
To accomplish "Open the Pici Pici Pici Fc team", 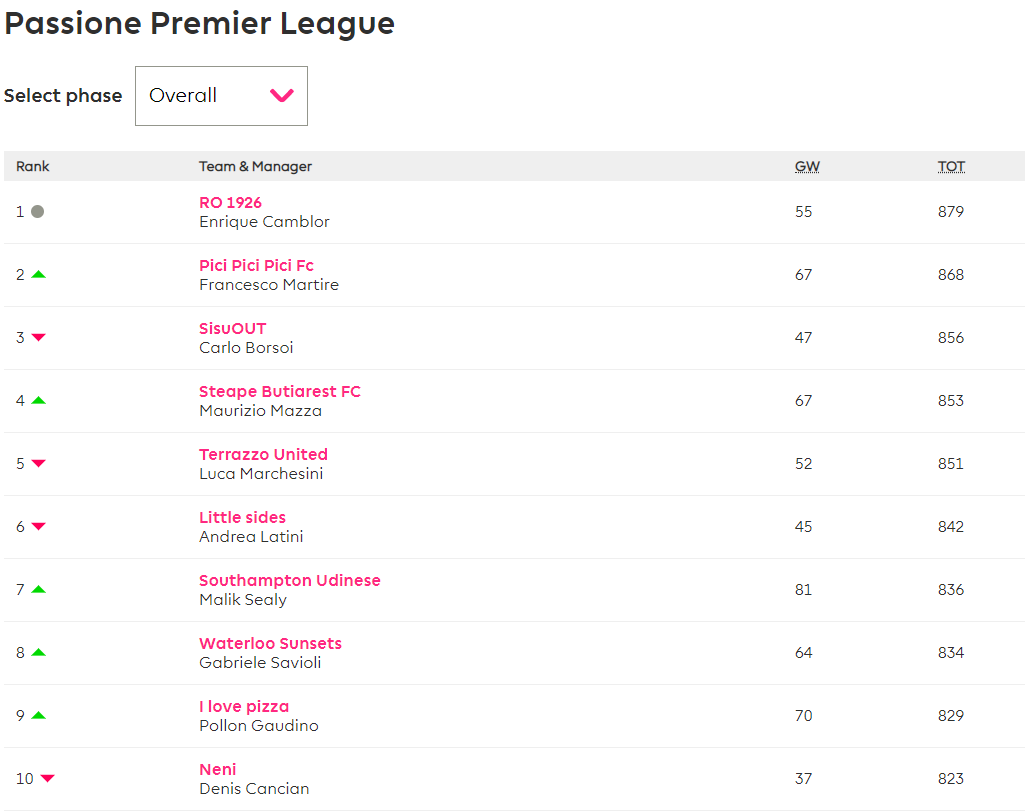I will tap(256, 266).
